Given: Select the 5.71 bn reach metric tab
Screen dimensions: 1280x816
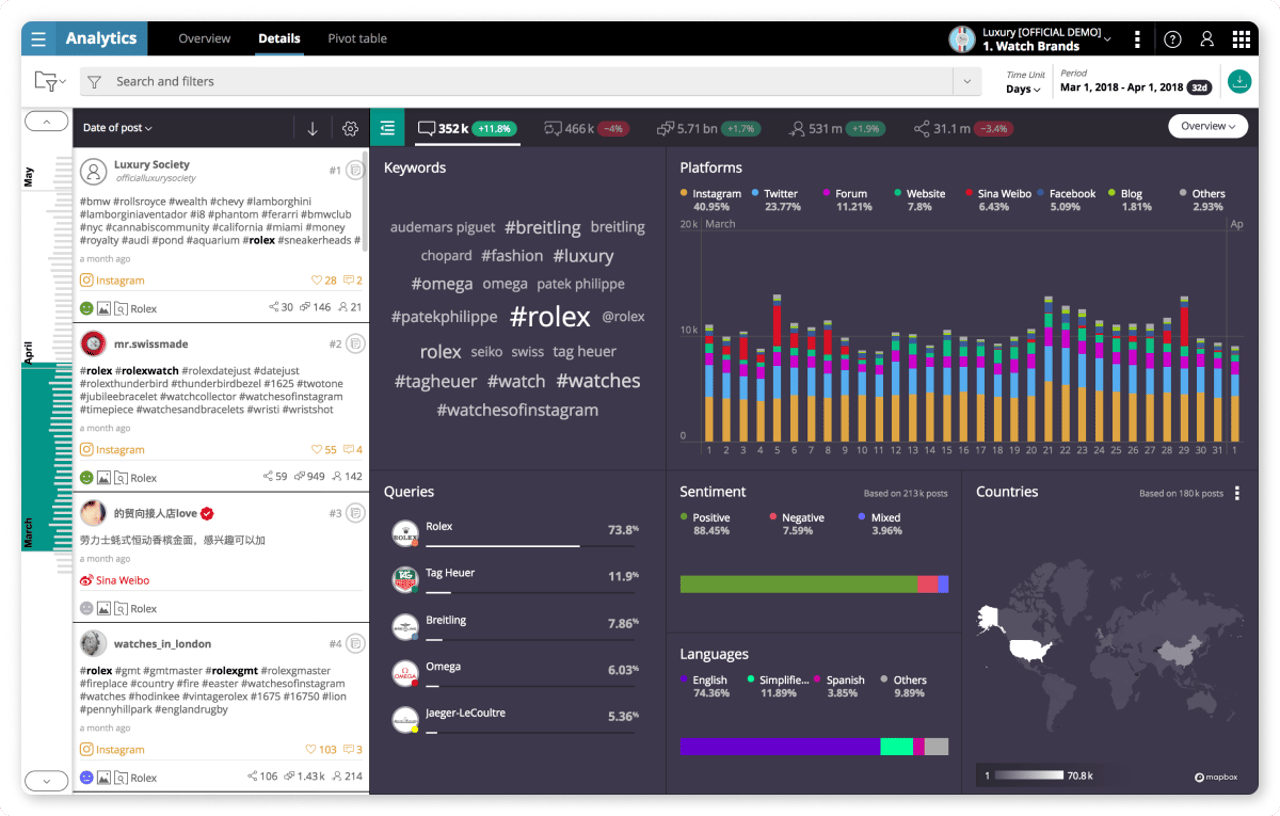Looking at the screenshot, I should (709, 128).
